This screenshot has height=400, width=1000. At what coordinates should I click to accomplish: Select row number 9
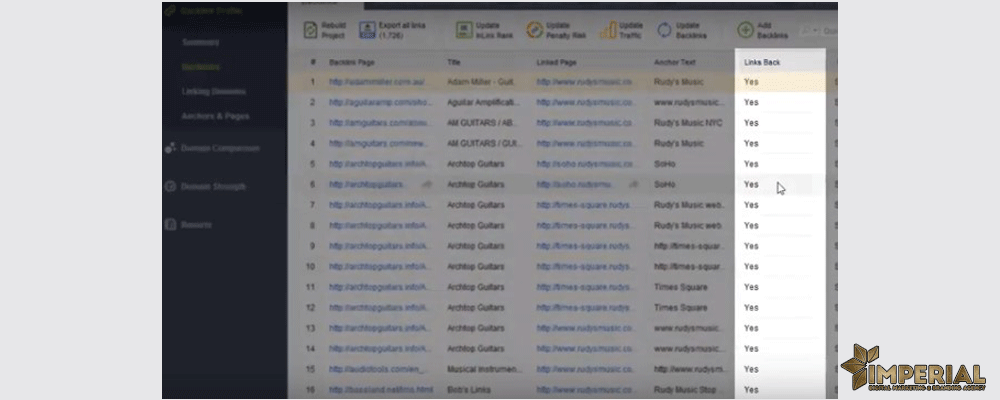(312, 246)
